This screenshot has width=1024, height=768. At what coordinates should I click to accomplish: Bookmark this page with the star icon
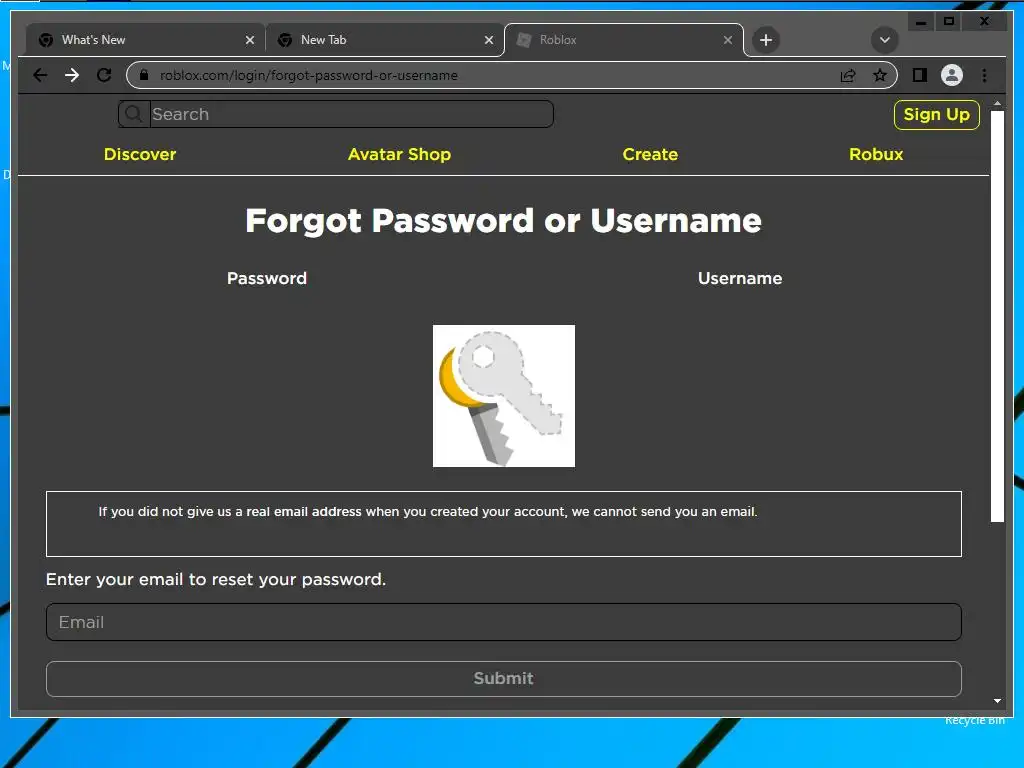pos(880,75)
